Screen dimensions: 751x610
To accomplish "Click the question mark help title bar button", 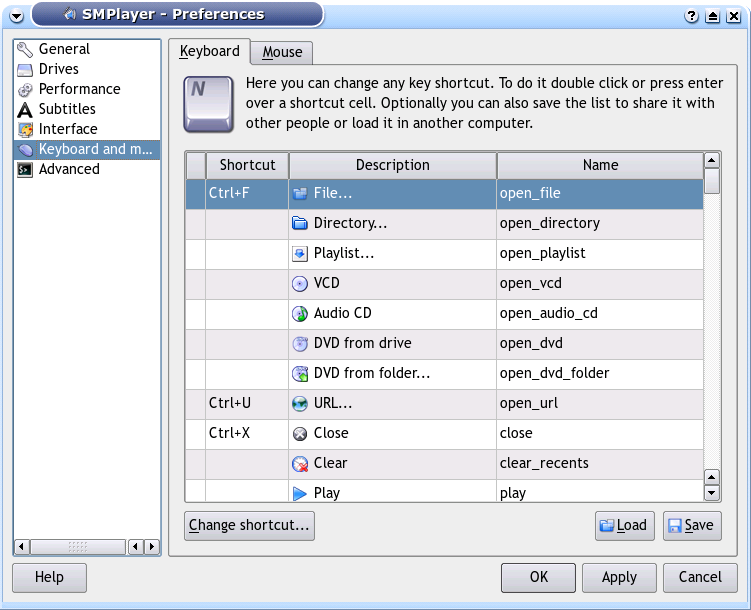I will click(691, 16).
